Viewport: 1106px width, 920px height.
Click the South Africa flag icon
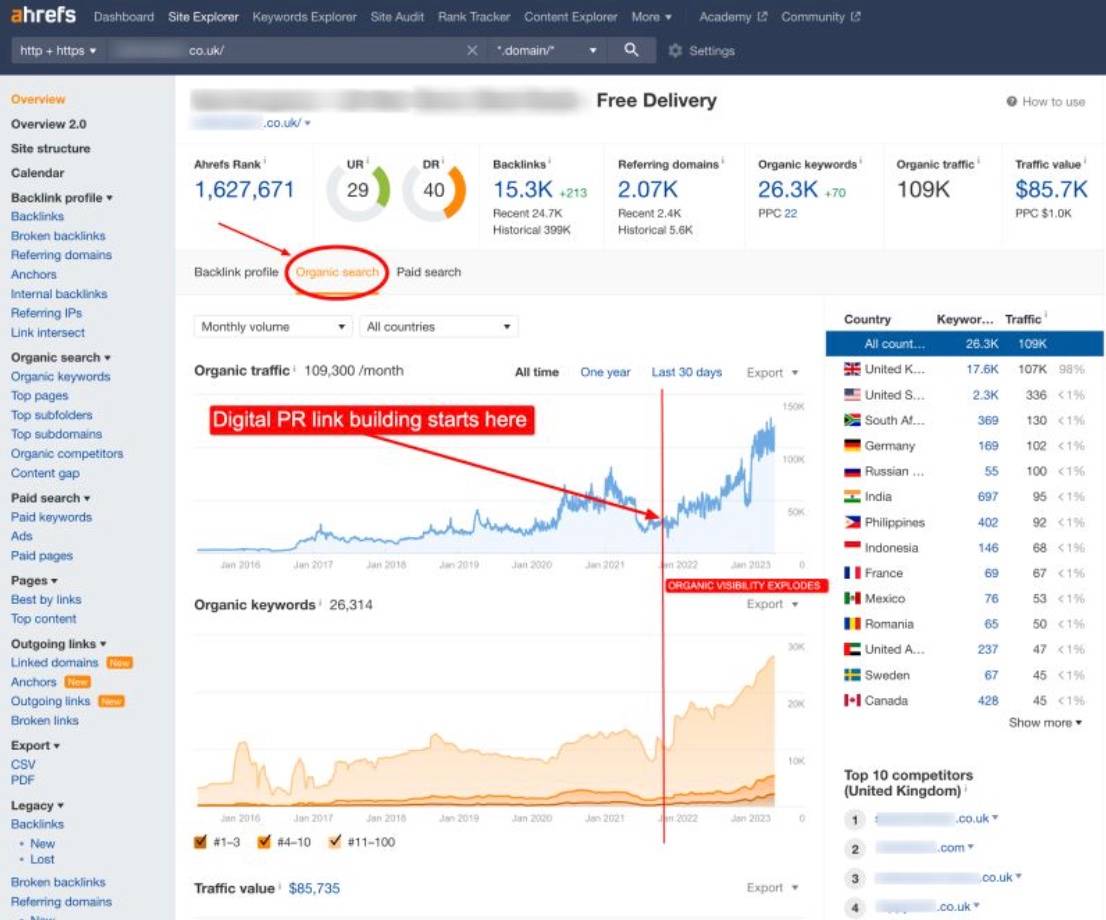852,420
